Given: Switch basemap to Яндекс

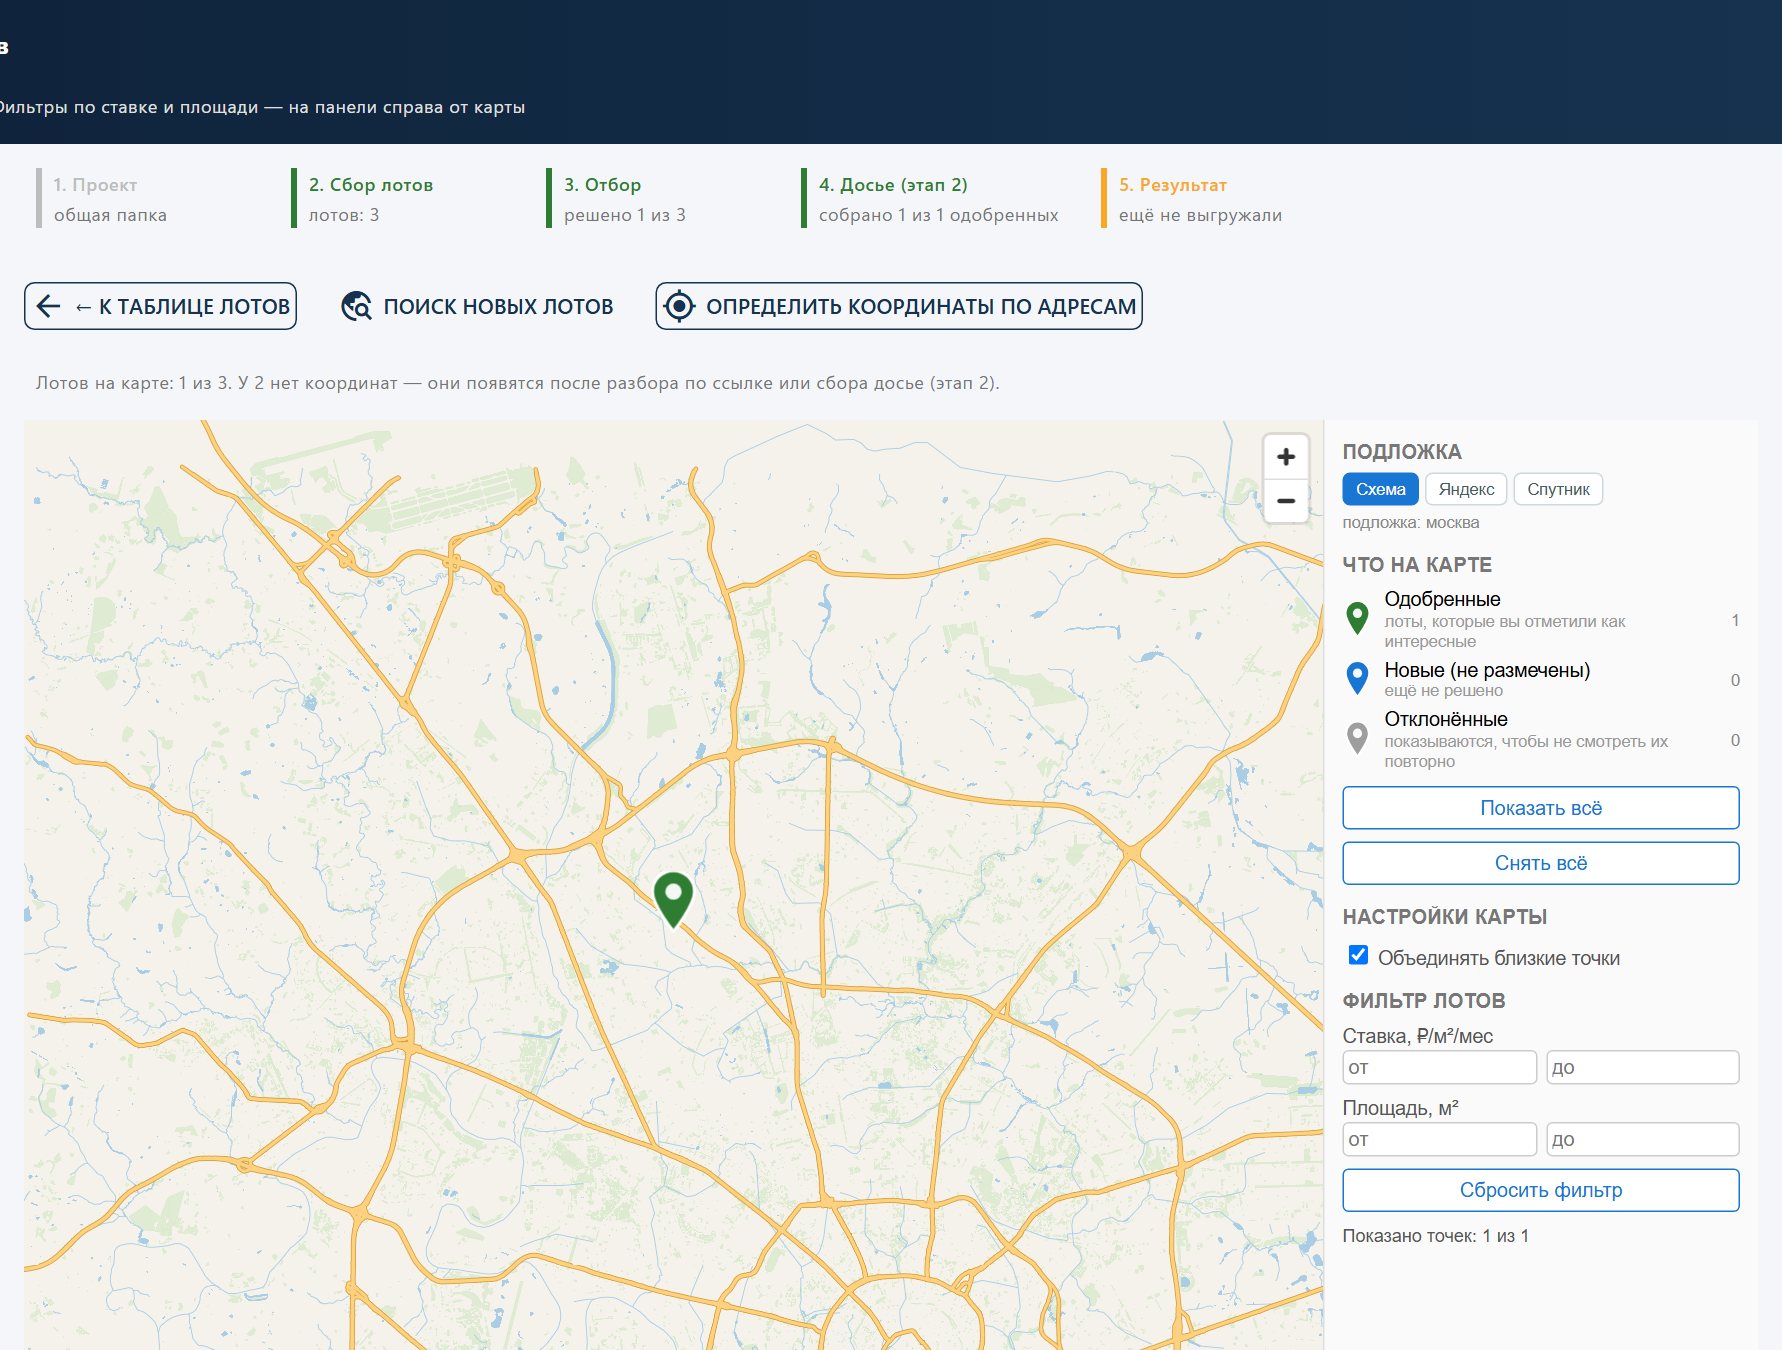Looking at the screenshot, I should (1466, 489).
